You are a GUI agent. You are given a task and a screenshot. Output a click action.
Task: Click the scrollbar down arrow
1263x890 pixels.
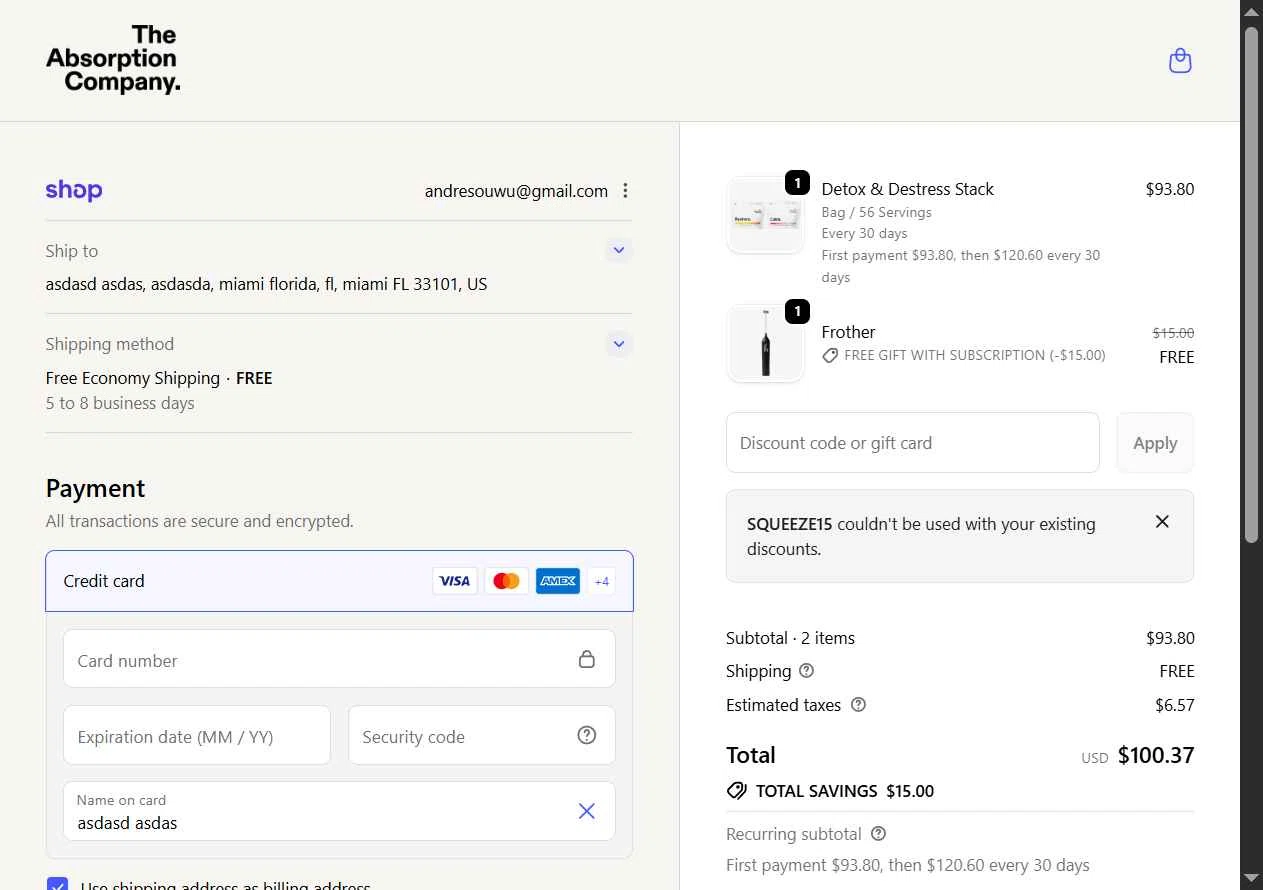click(1251, 878)
